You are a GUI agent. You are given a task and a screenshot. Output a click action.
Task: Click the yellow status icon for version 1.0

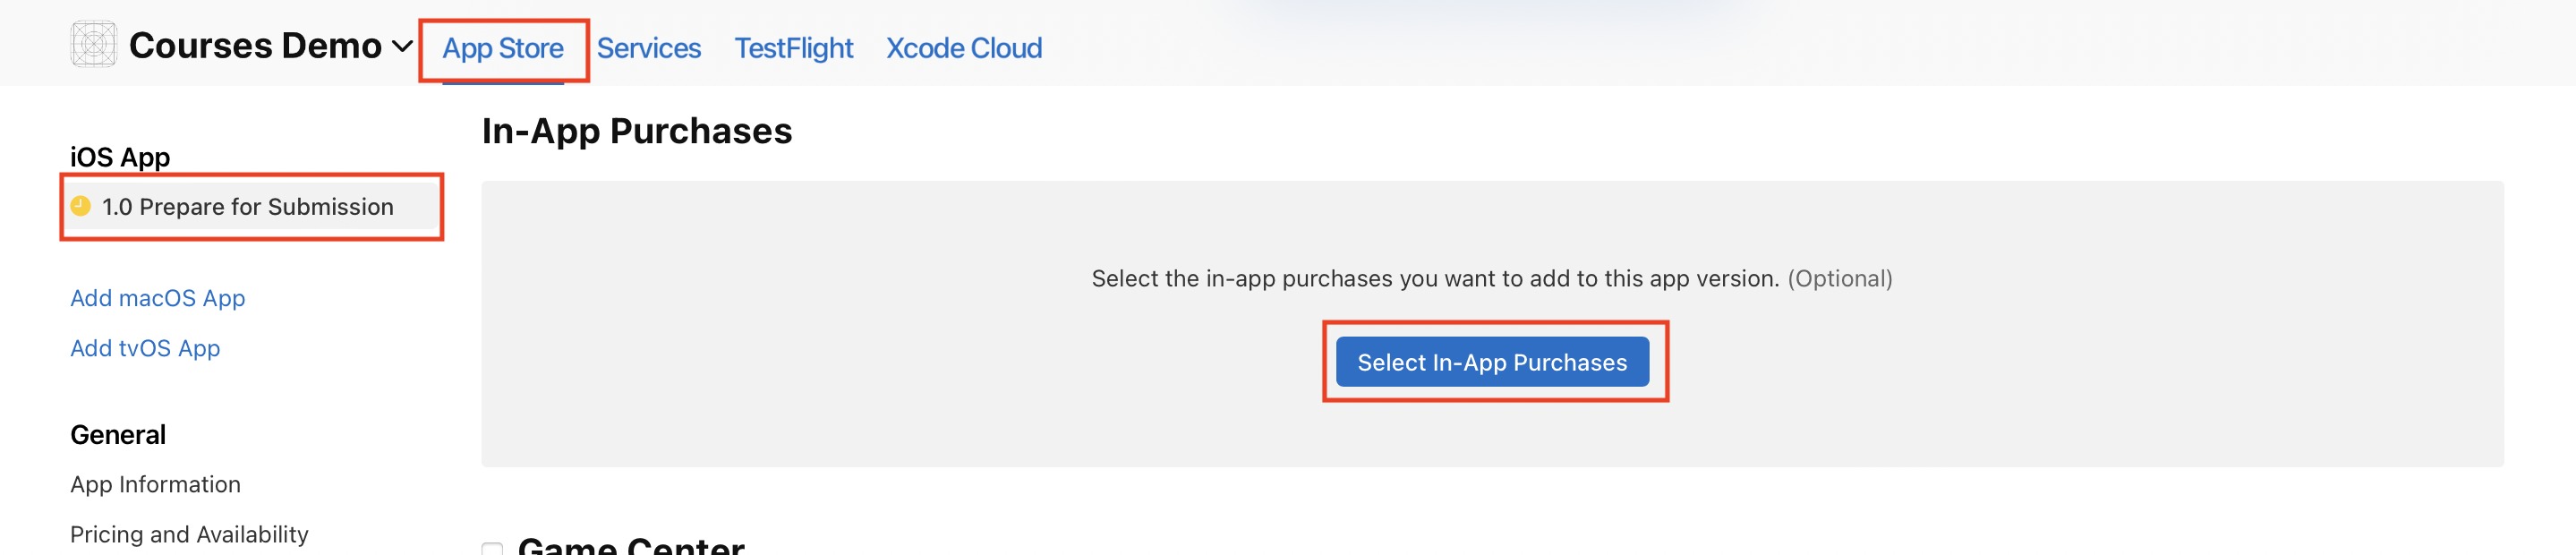click(x=81, y=206)
